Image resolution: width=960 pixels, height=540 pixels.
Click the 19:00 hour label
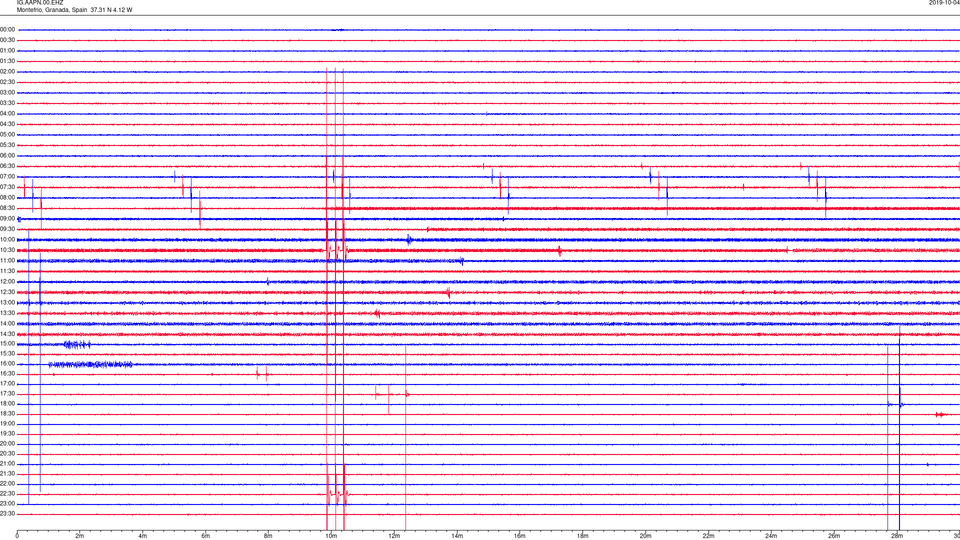7,424
